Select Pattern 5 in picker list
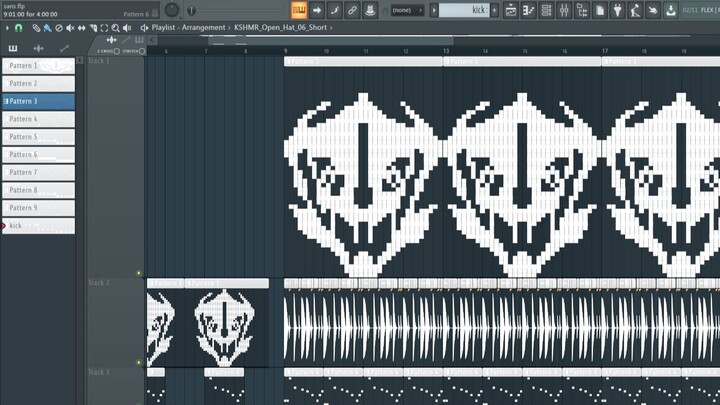720x405 pixels. pos(39,137)
